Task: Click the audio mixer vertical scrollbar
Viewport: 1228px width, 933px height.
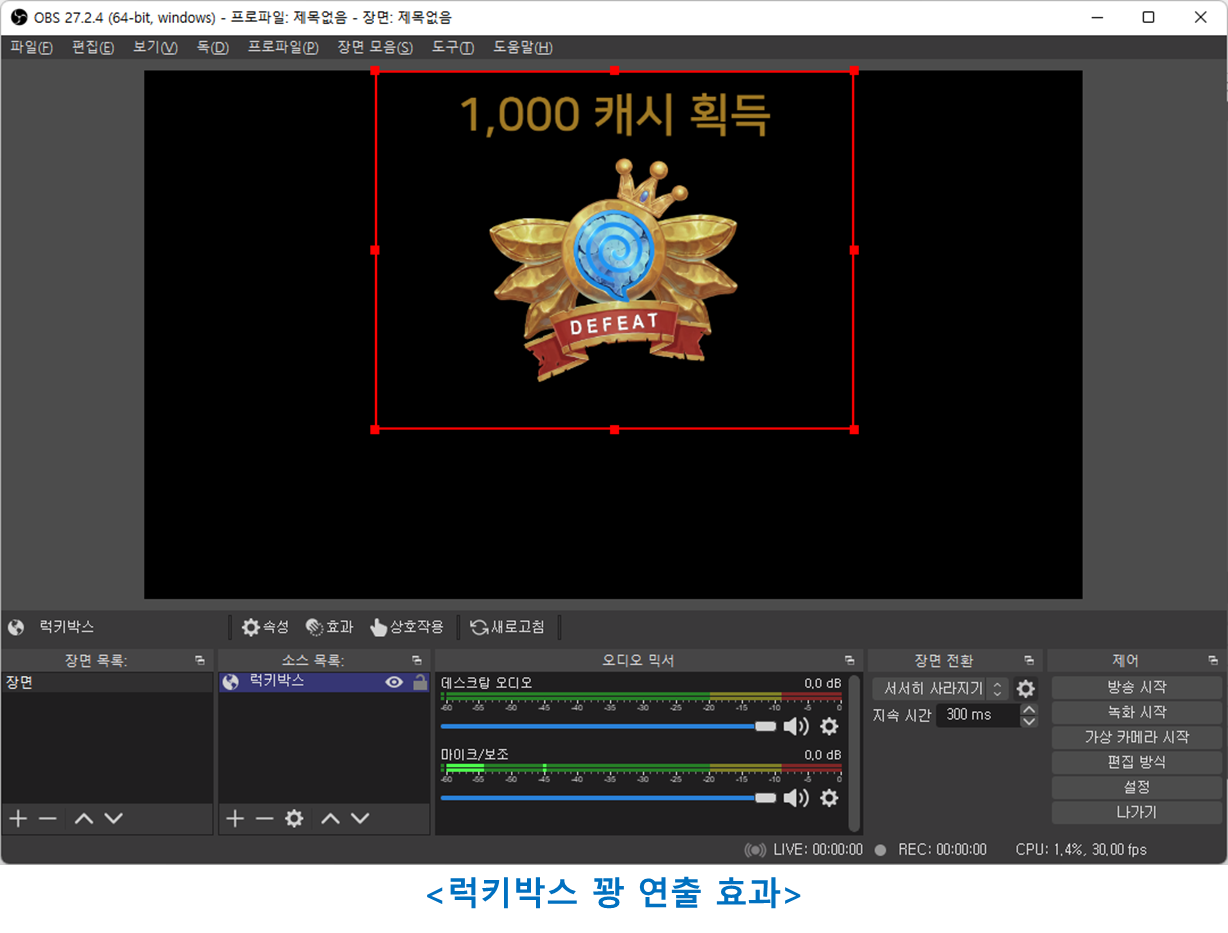Action: [x=854, y=753]
